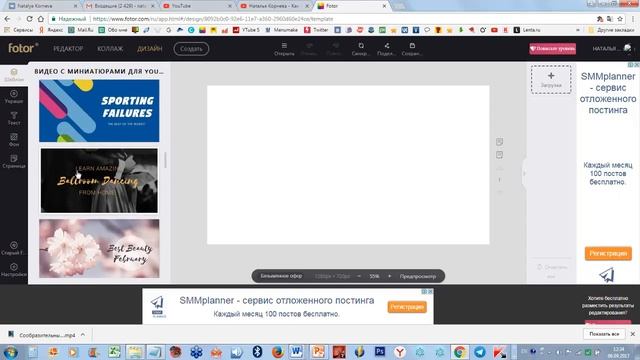Click the red upgrade level button
The width and height of the screenshot is (640, 360).
click(553, 49)
